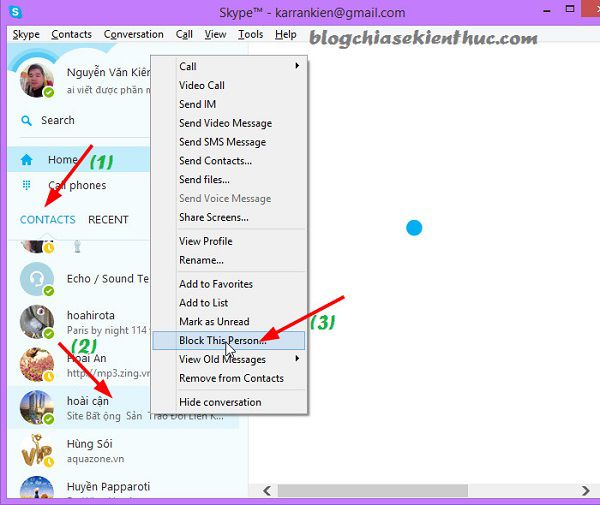Open the Skype menu

click(x=26, y=34)
